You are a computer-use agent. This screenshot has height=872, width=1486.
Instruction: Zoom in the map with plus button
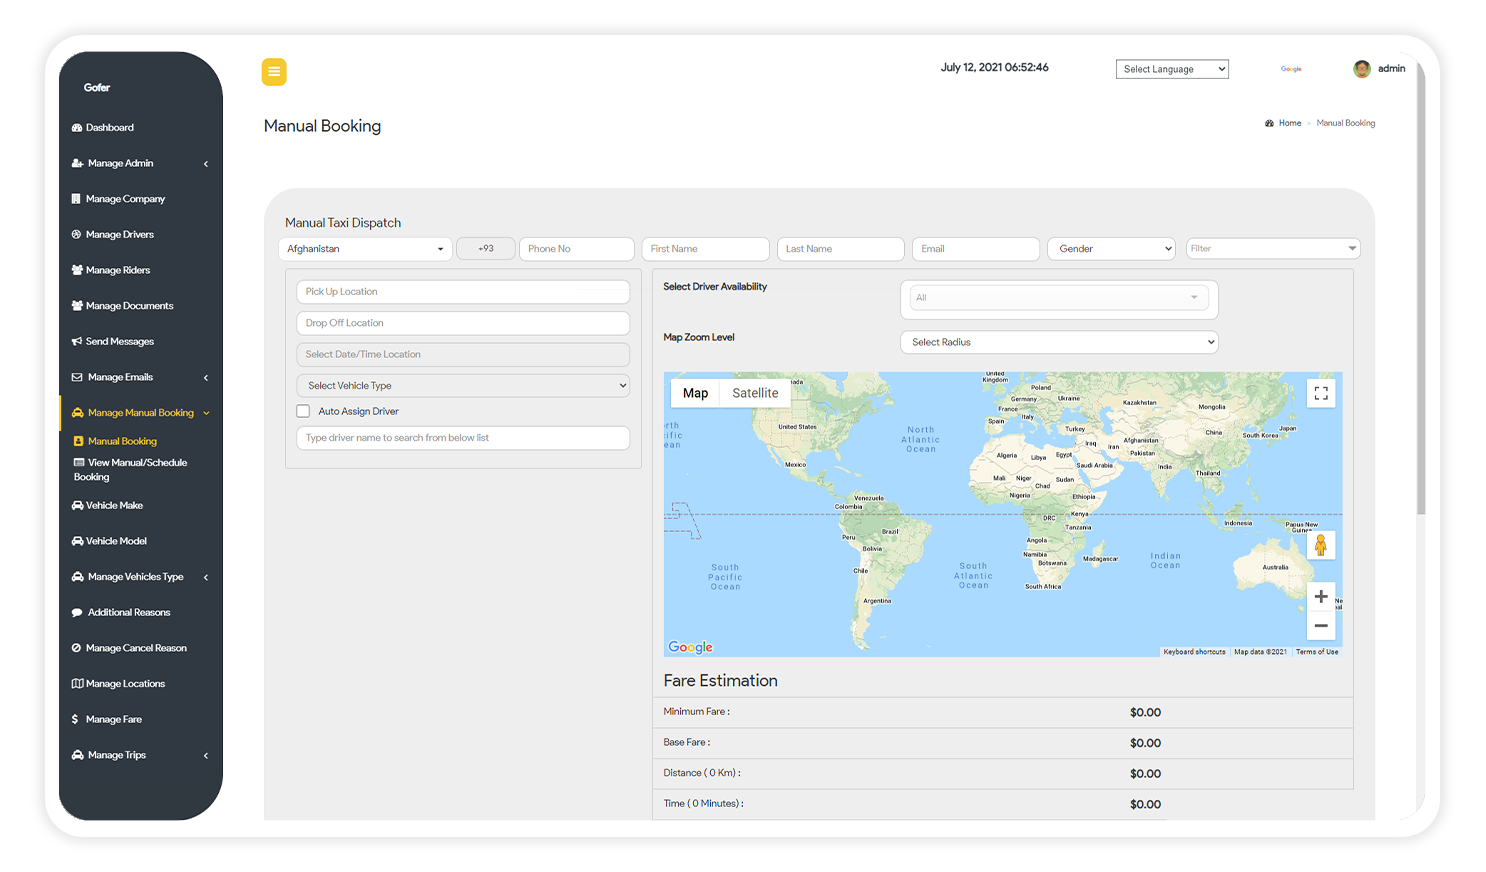(1321, 596)
